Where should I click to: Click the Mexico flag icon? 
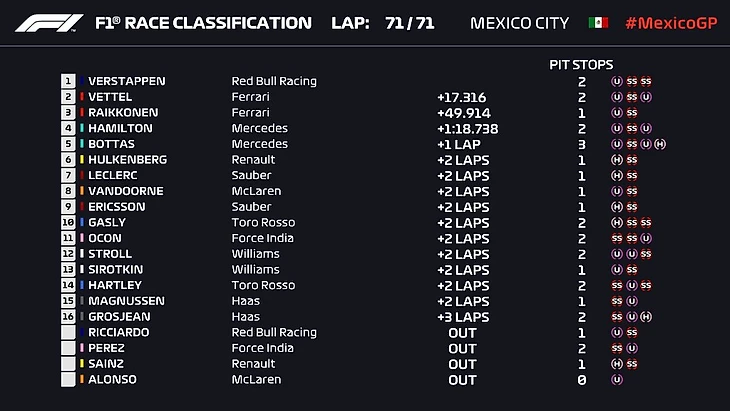pos(598,23)
